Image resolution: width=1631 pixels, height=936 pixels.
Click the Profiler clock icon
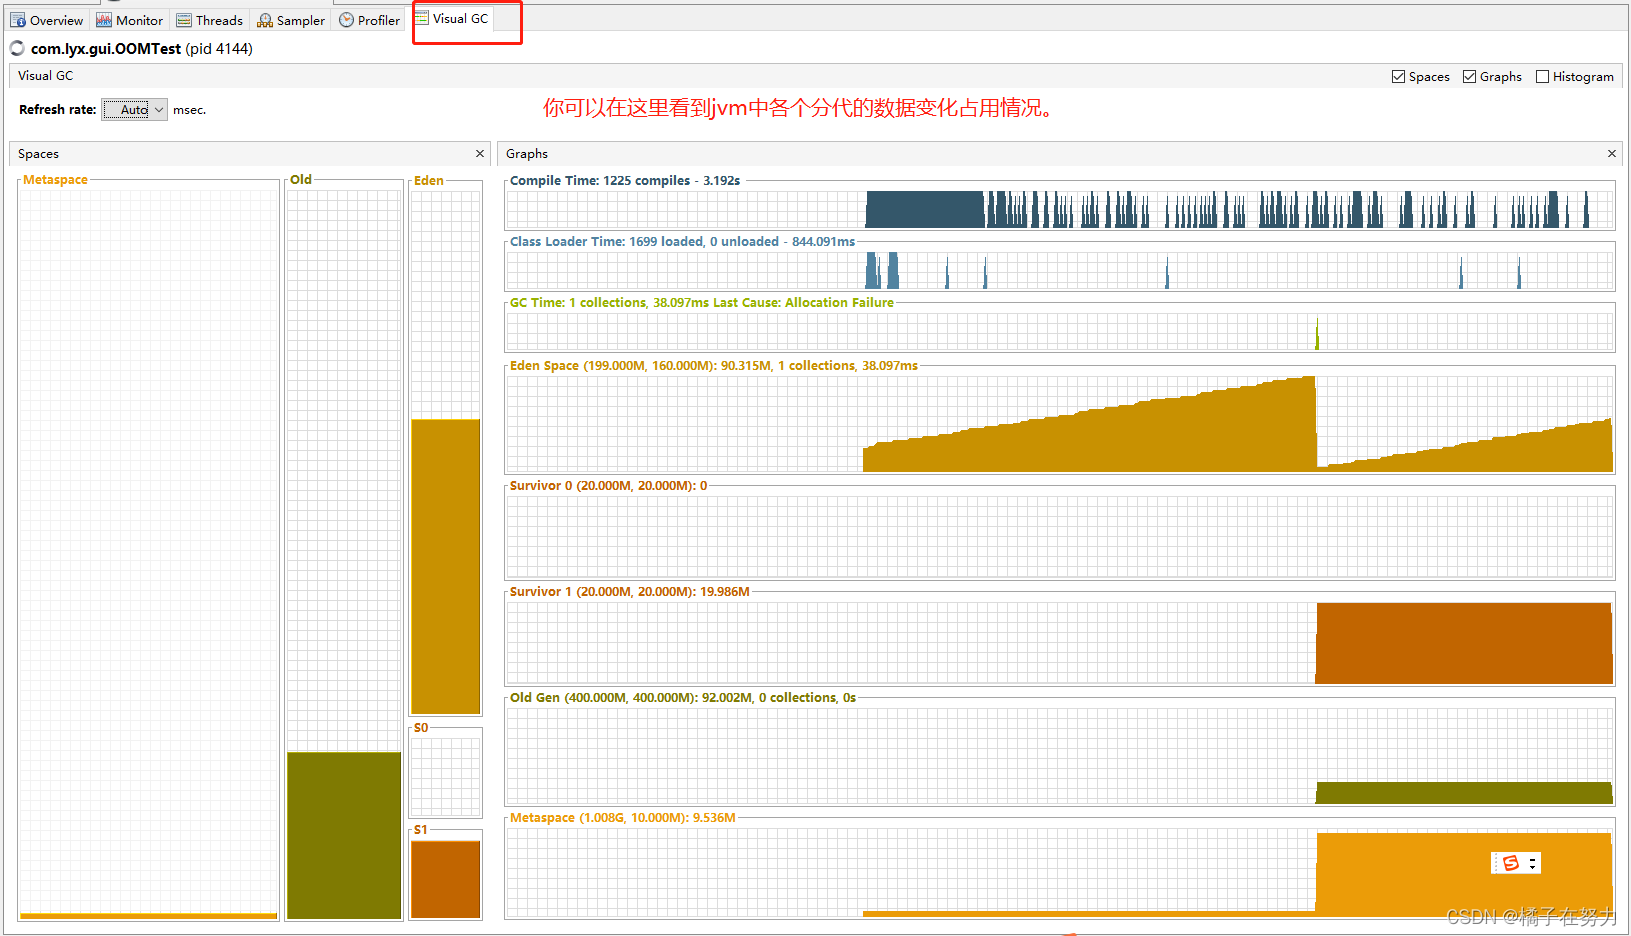click(346, 20)
